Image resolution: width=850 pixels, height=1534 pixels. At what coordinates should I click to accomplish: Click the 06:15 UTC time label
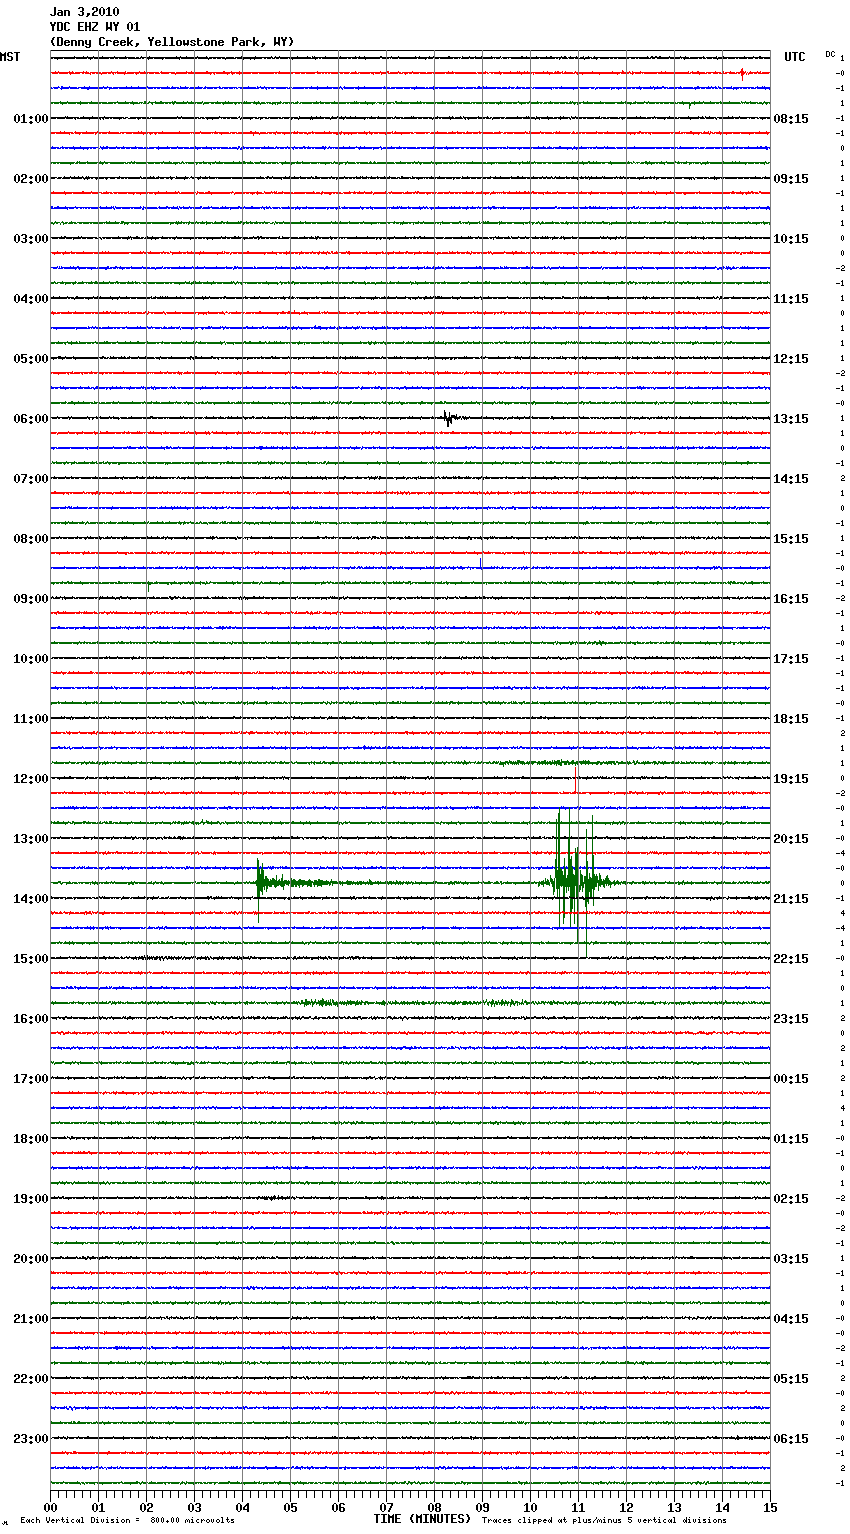coord(791,1439)
